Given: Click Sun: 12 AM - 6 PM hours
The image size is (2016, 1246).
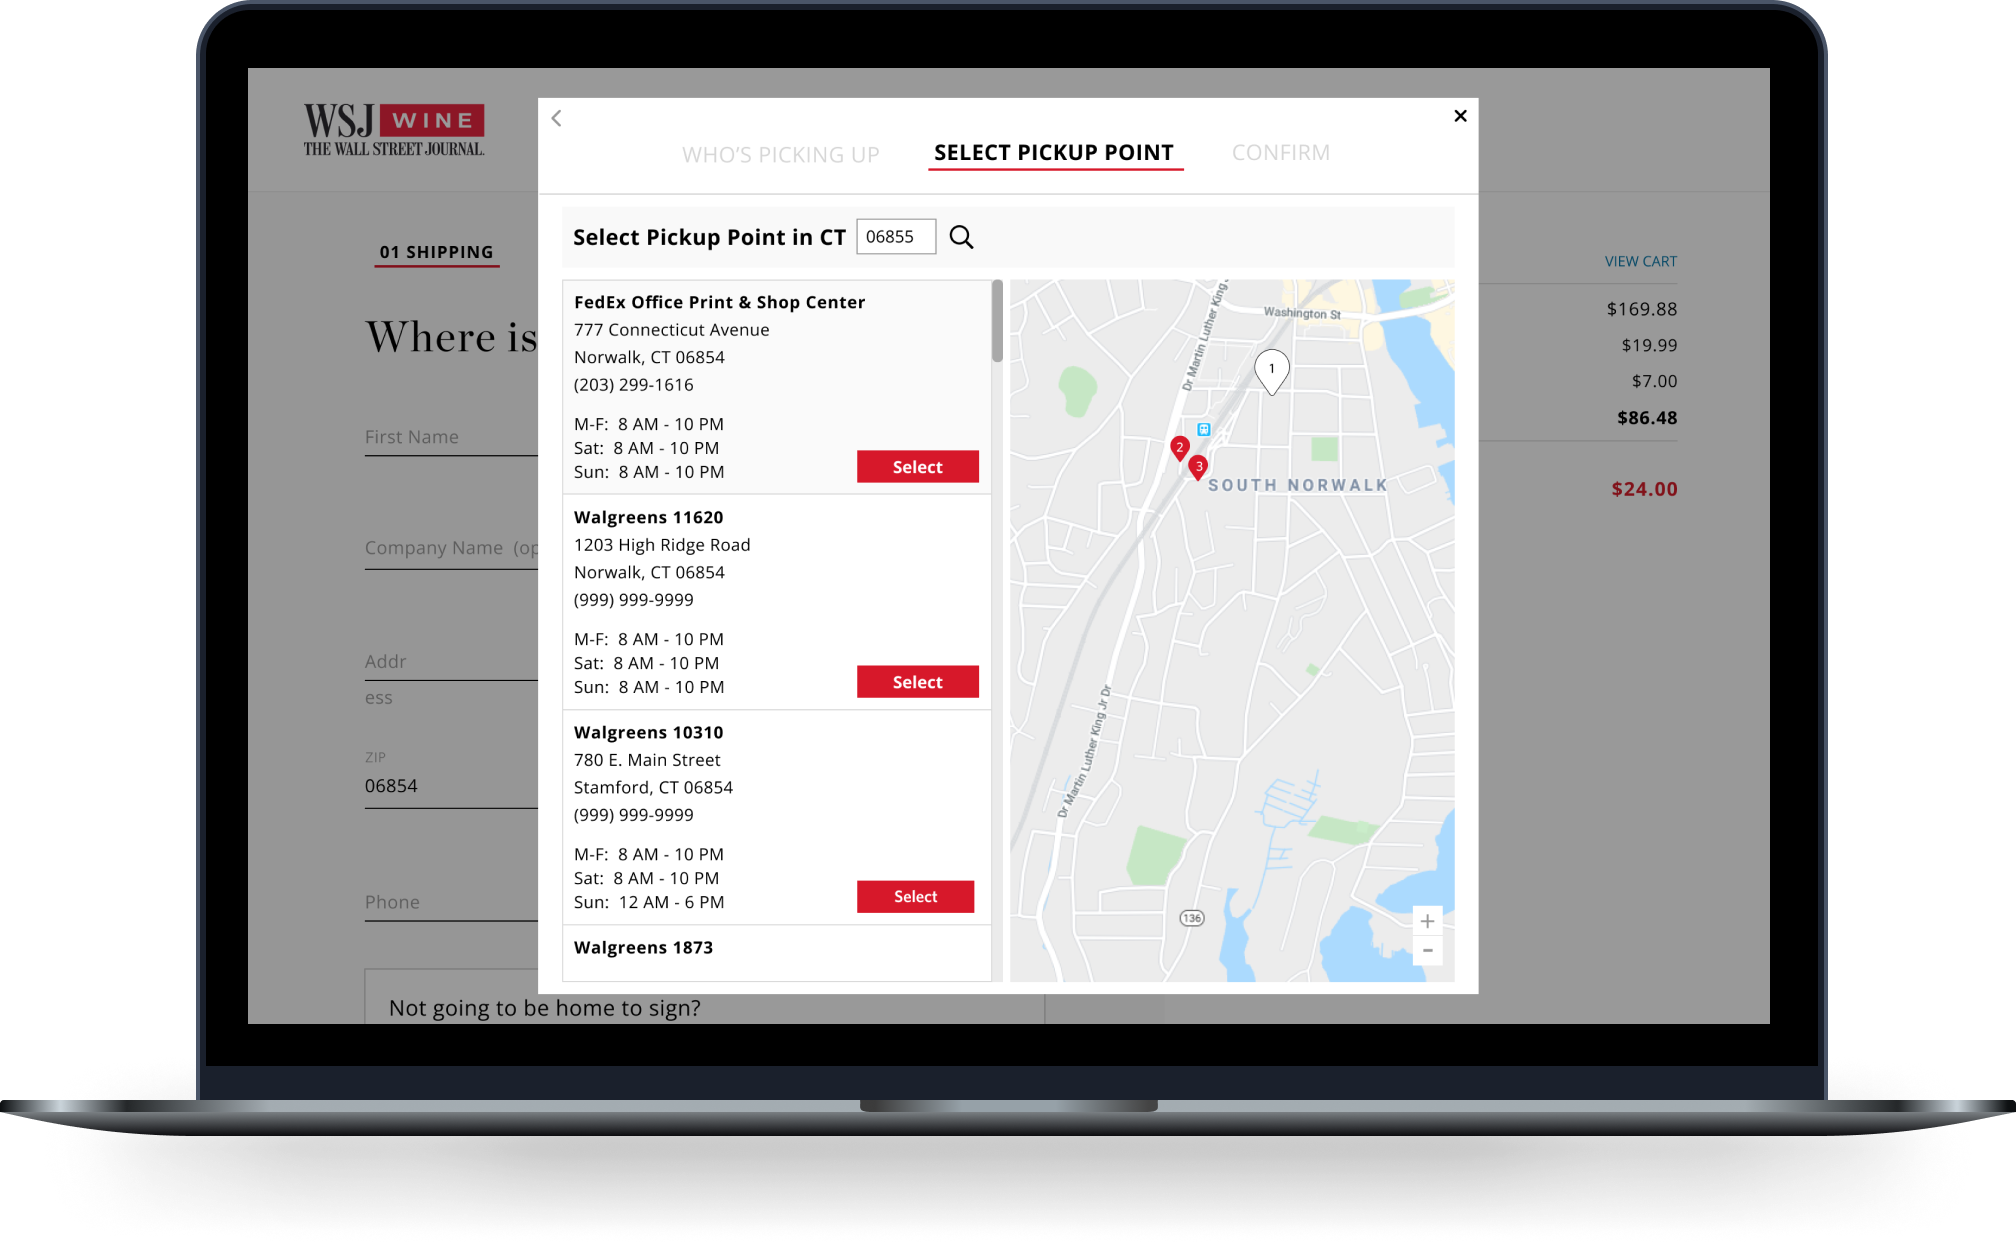Looking at the screenshot, I should (x=649, y=902).
